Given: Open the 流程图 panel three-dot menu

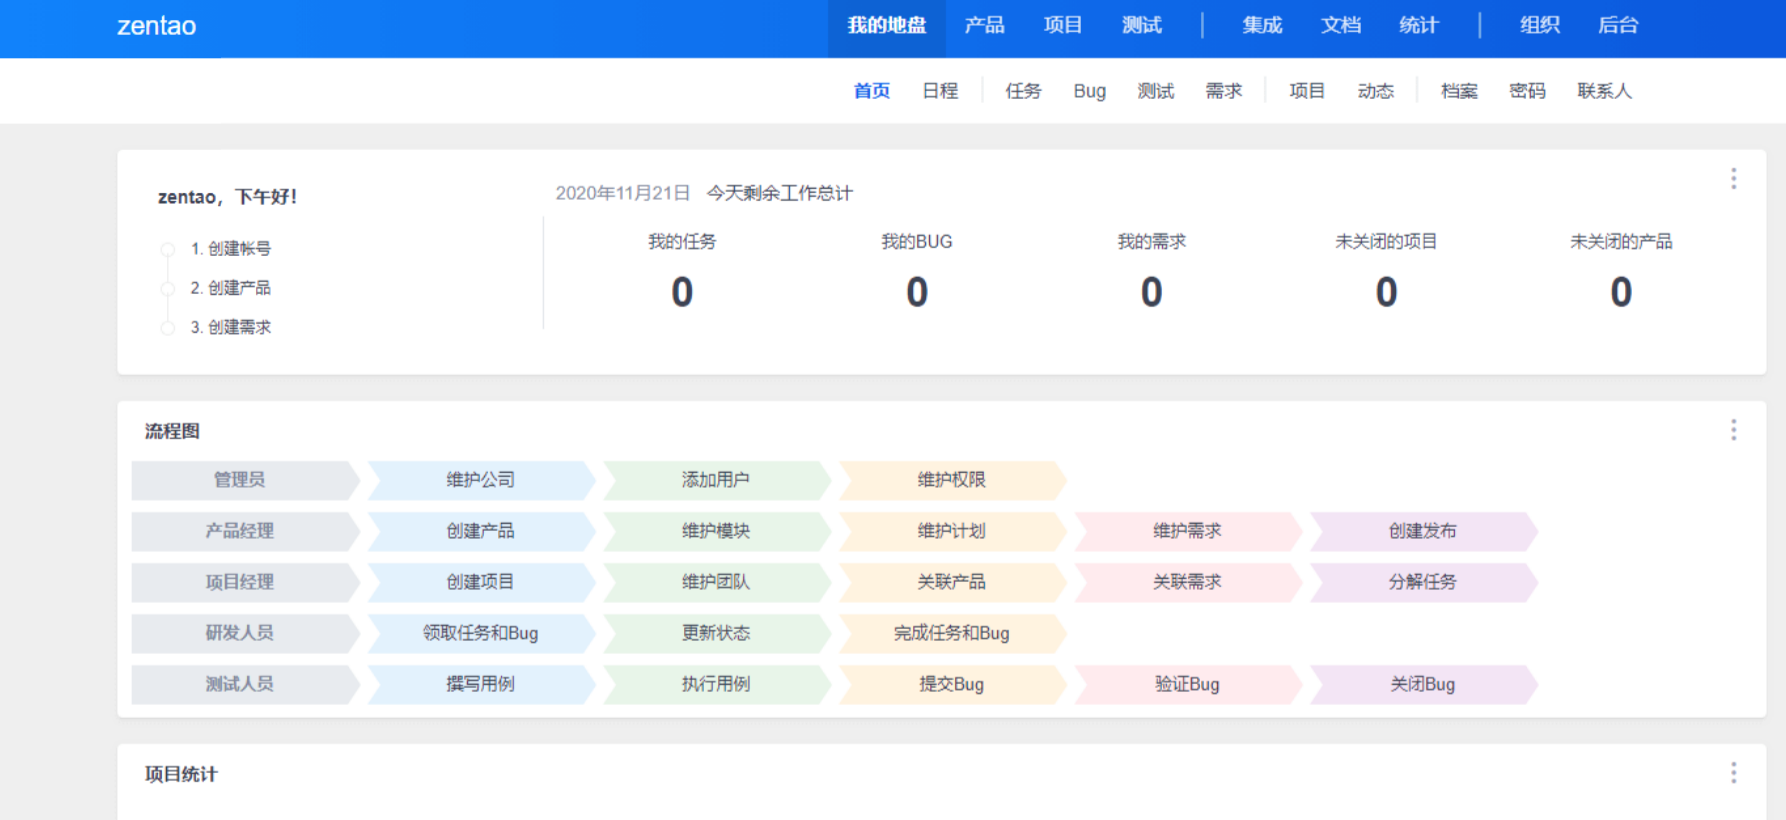Looking at the screenshot, I should click(1733, 430).
